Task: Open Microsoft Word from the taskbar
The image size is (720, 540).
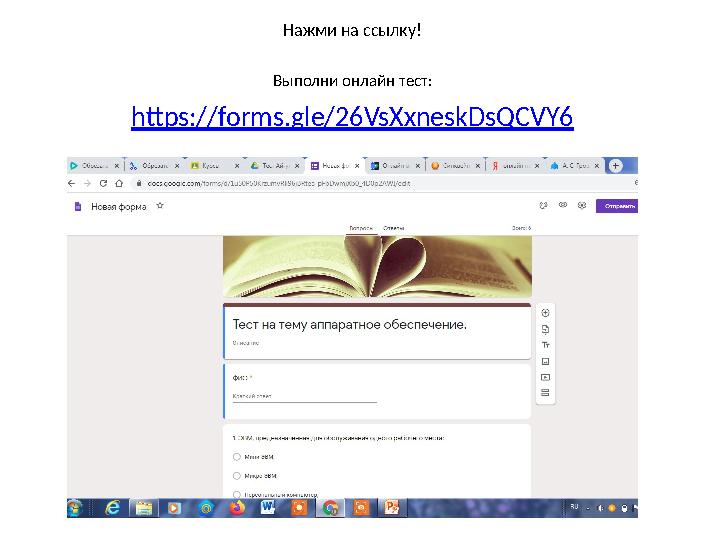Action: [268, 508]
